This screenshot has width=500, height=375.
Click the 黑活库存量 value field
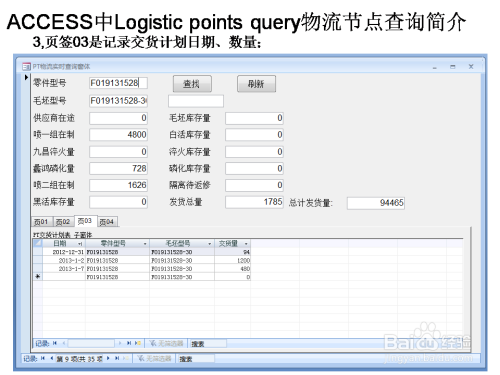pyautogui.click(x=118, y=202)
